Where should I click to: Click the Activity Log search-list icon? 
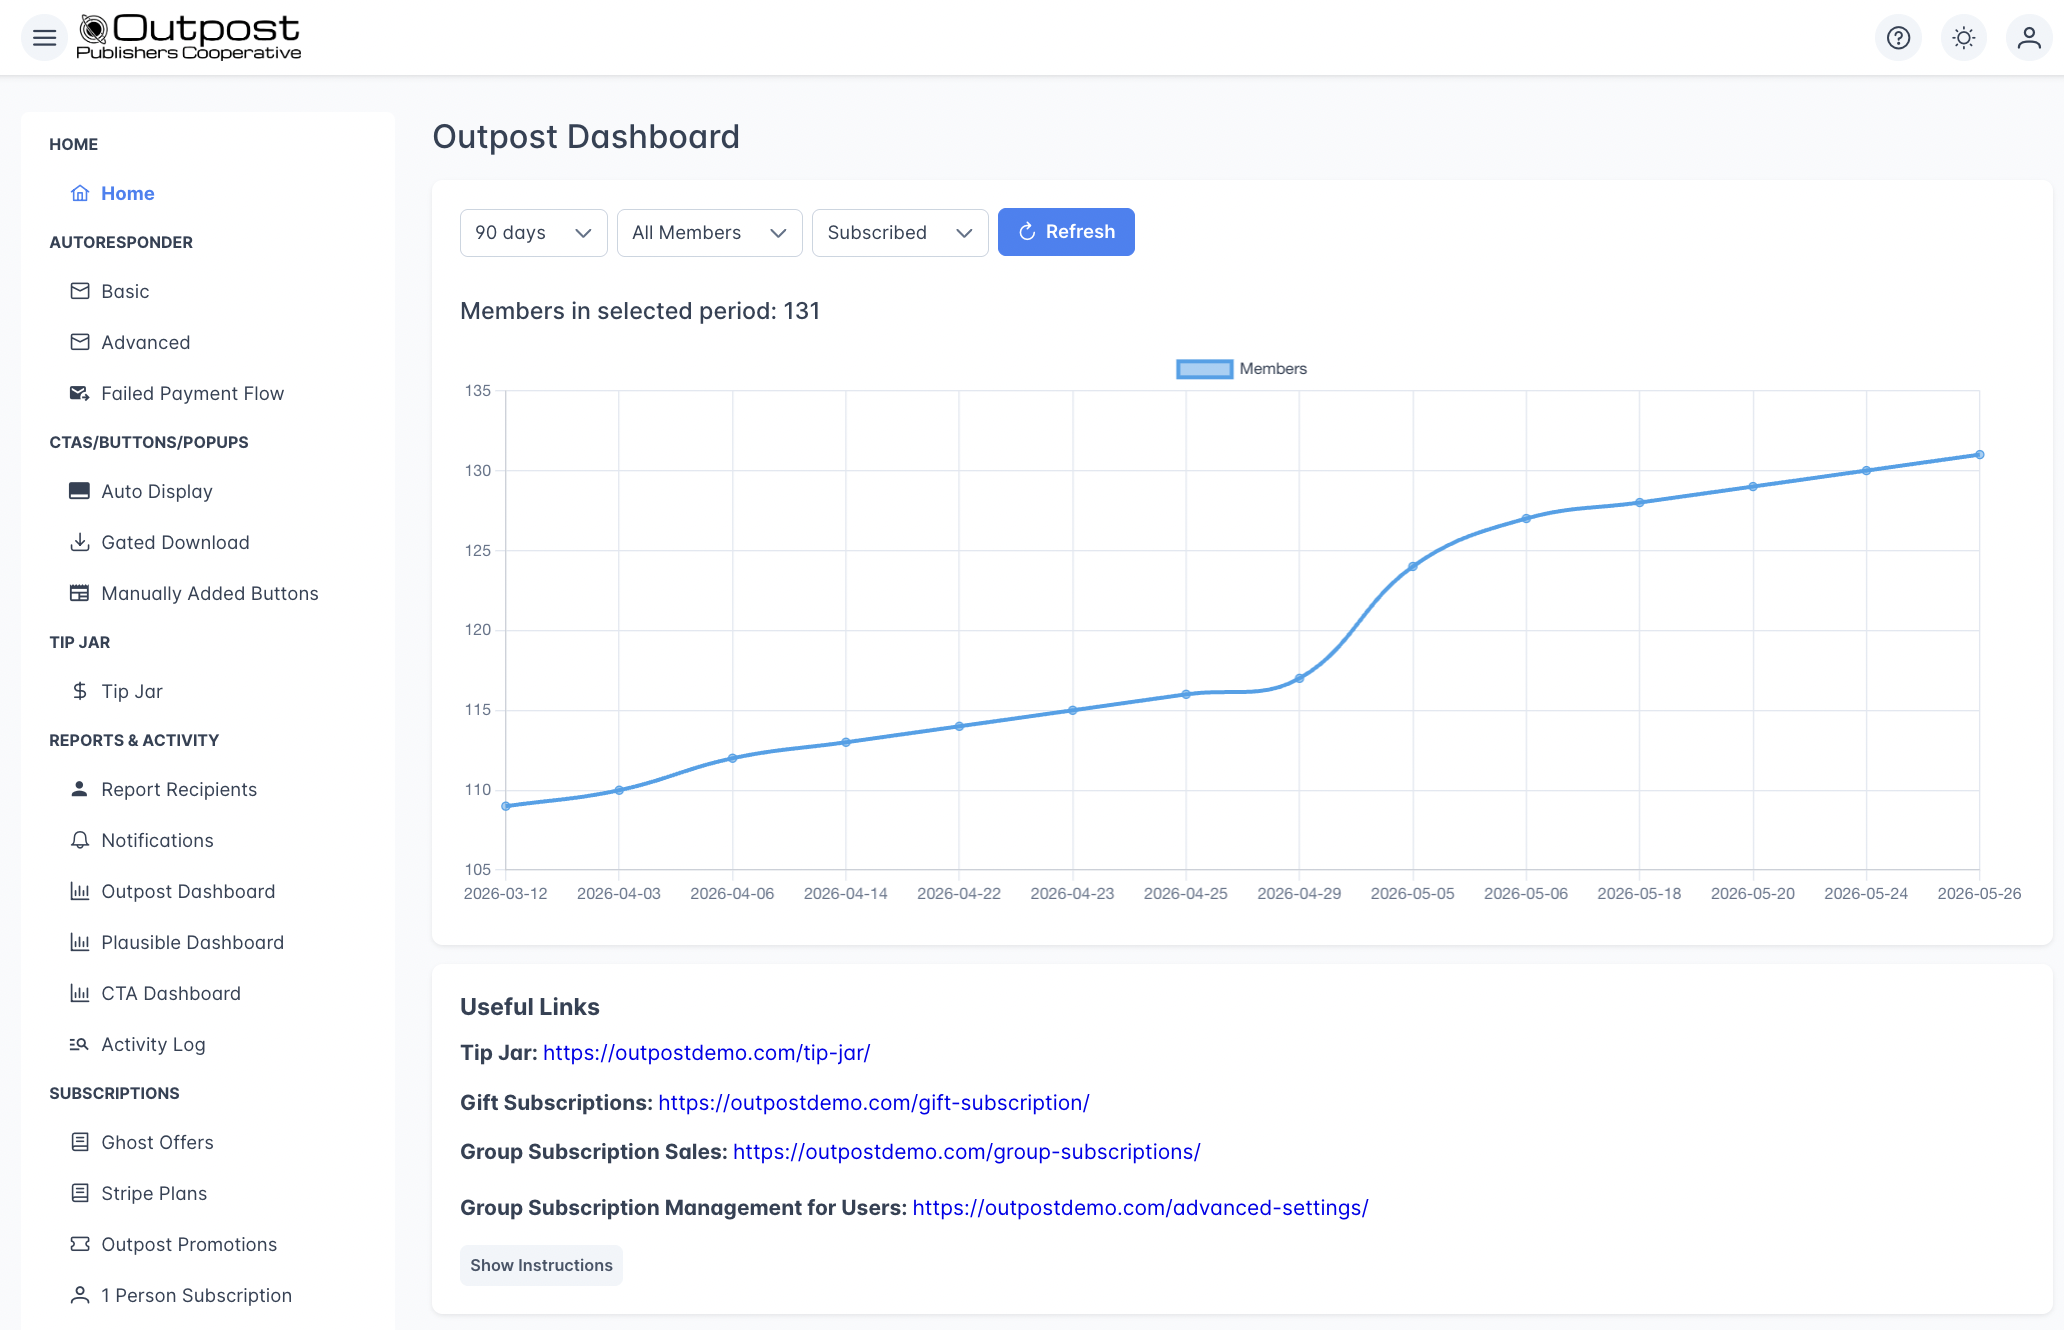79,1044
